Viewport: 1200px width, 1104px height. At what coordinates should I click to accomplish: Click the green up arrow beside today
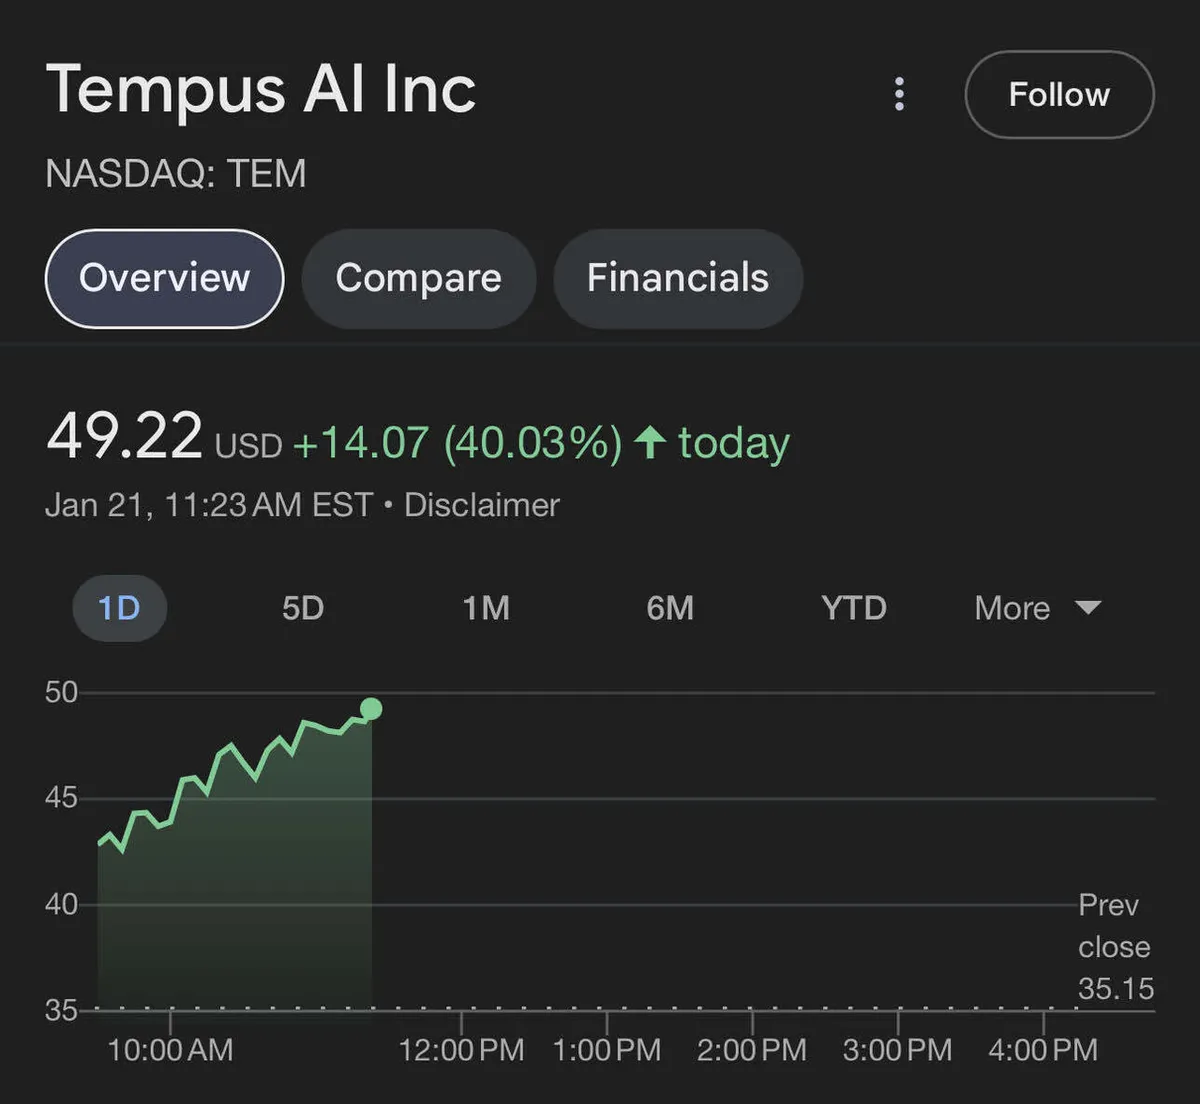pos(650,442)
